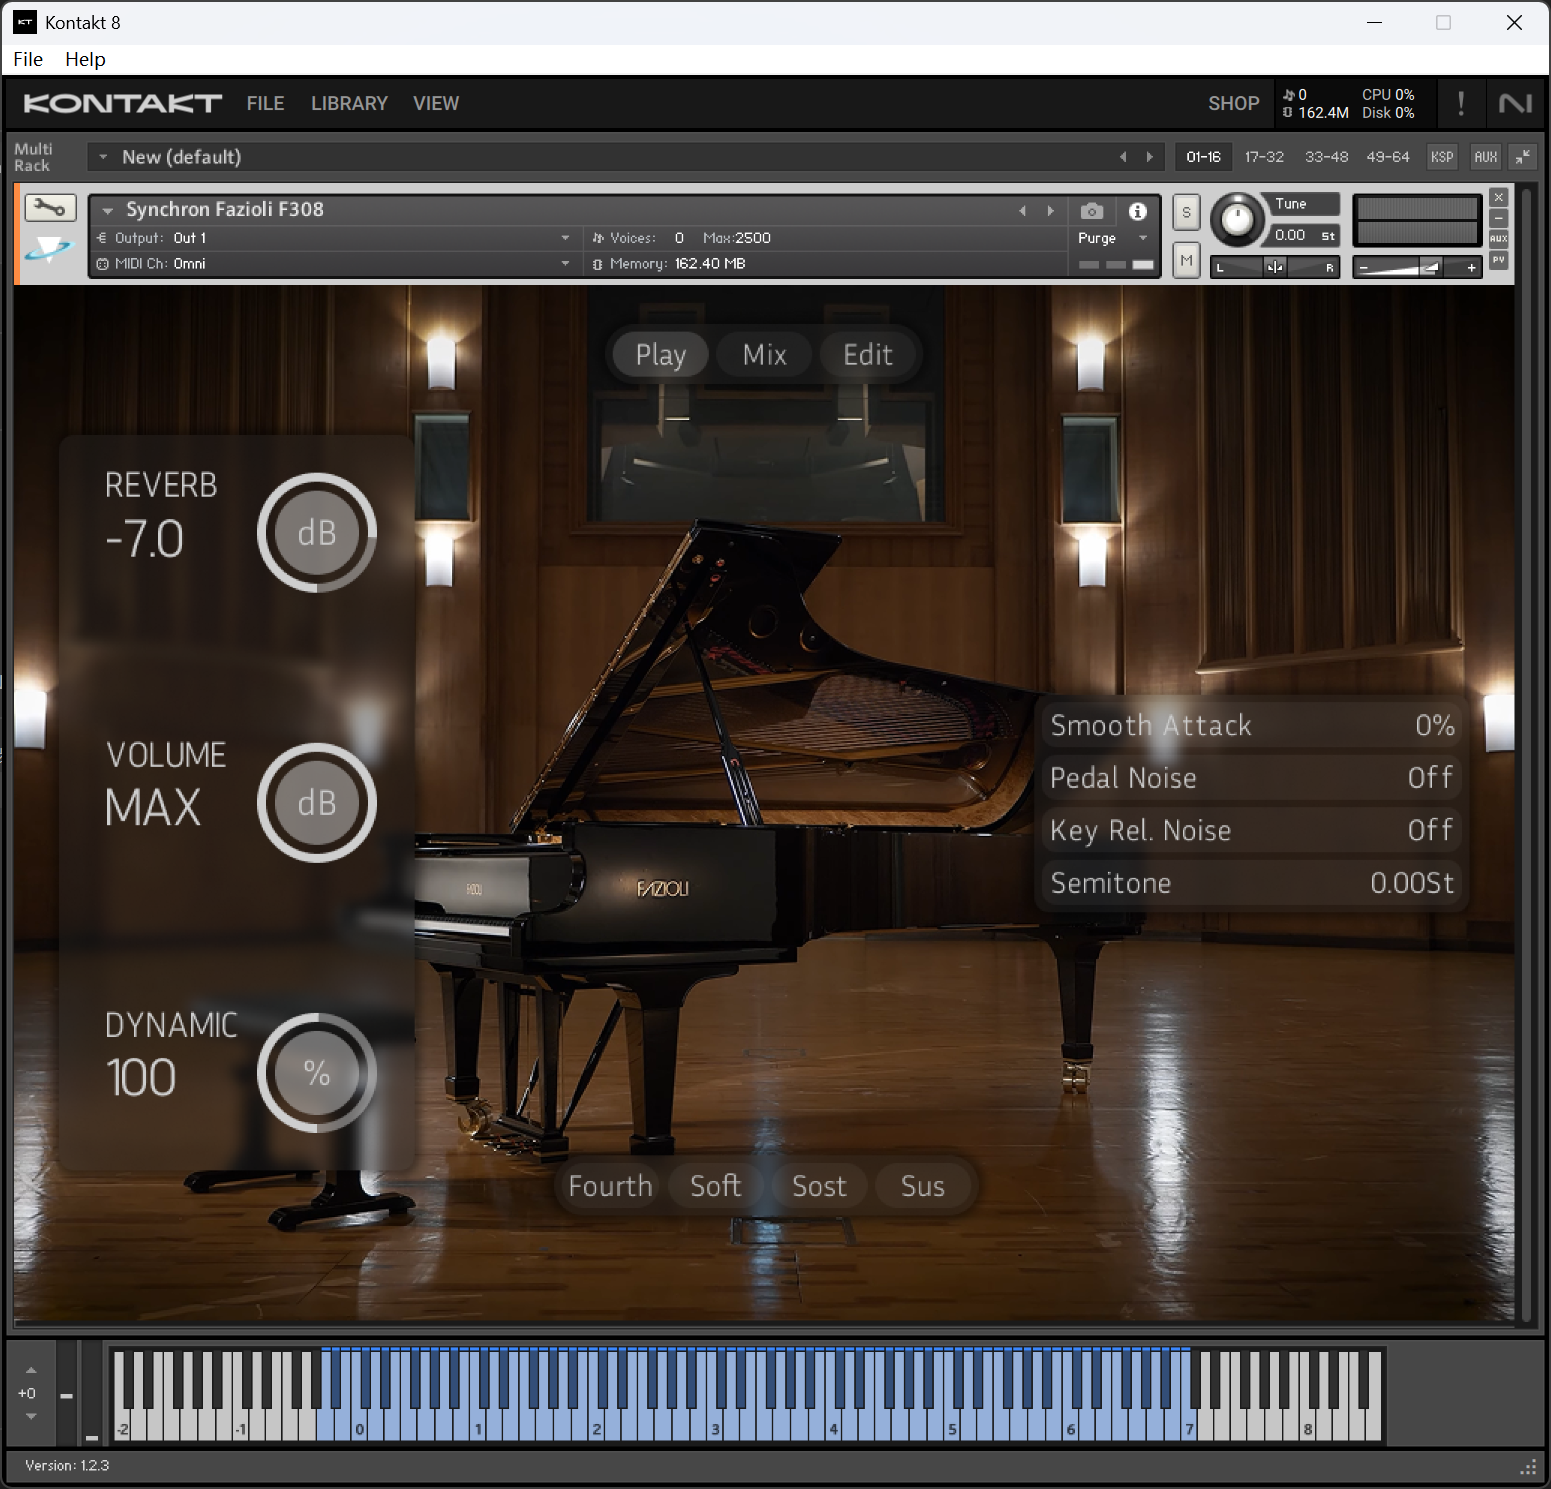Open the alert exclamation mark panel
This screenshot has width=1551, height=1489.
[1461, 103]
